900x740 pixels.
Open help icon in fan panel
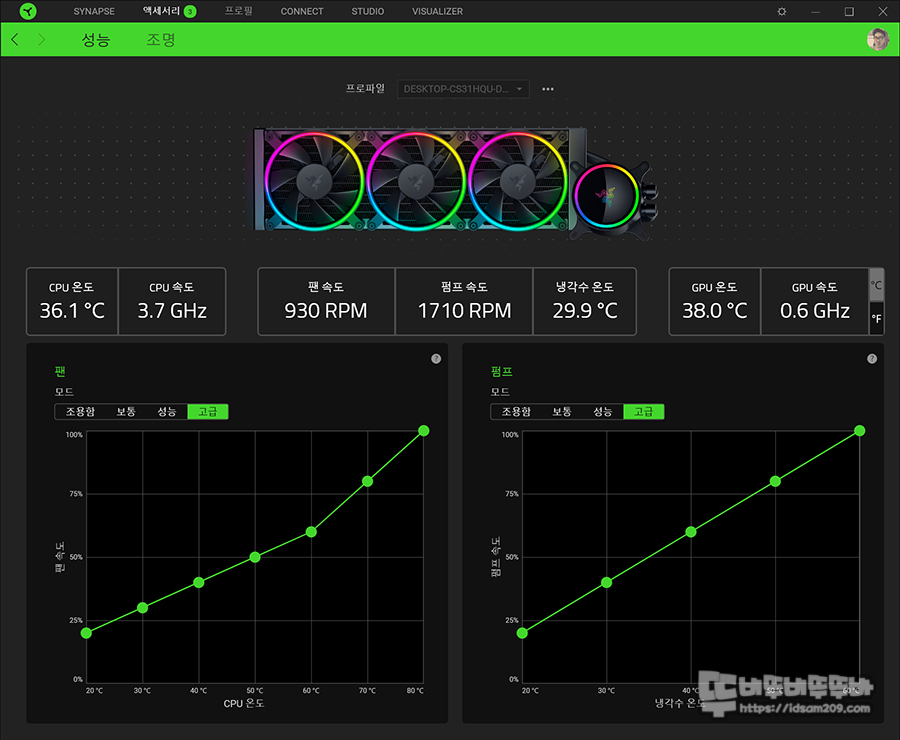436,359
